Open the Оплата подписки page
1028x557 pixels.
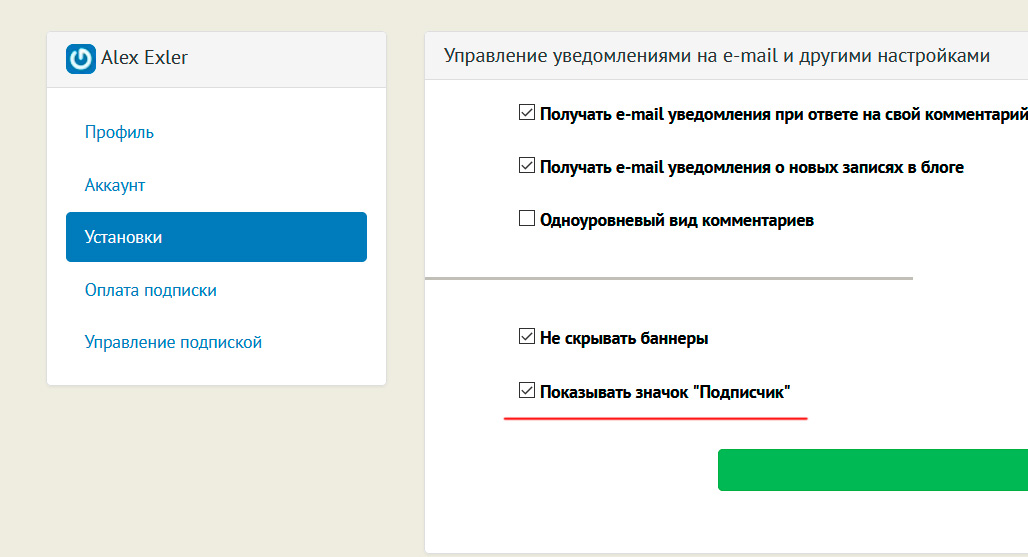click(150, 290)
